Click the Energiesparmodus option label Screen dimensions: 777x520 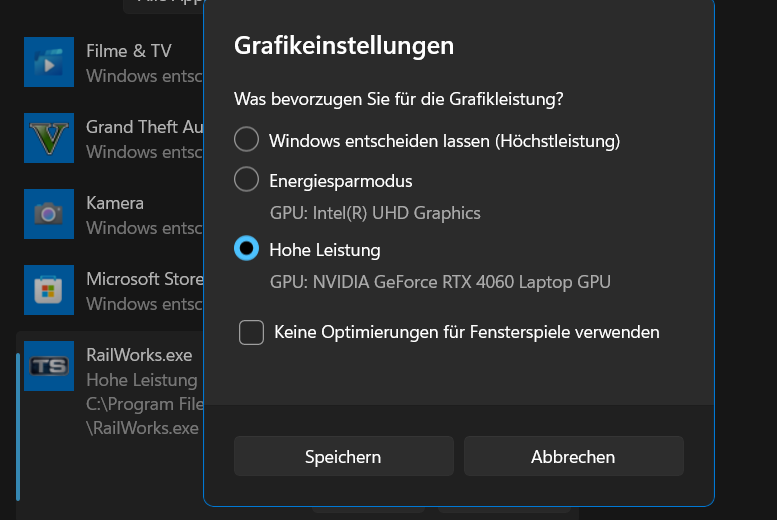coord(341,181)
